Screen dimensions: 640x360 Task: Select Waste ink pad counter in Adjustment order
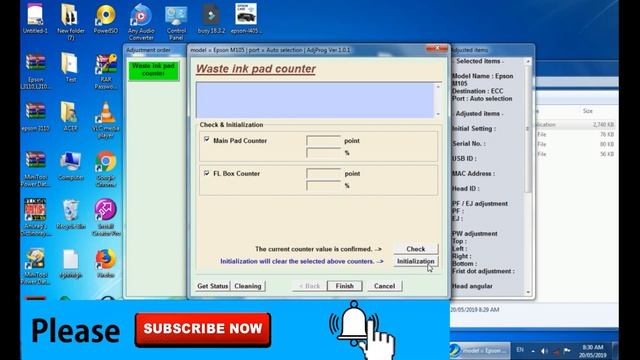click(153, 70)
